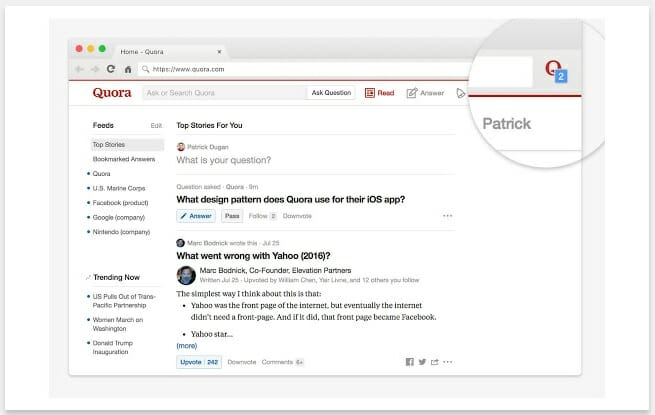Reload the page with refresh icon
This screenshot has width=655, height=415.
click(111, 69)
